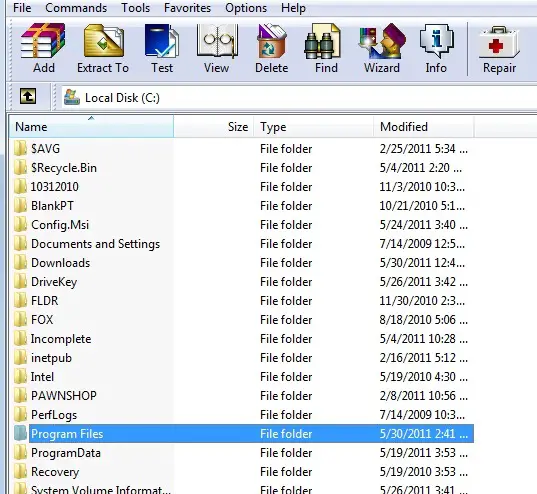Select the Incomplete folder icon
Image resolution: width=537 pixels, height=494 pixels.
tap(21, 338)
